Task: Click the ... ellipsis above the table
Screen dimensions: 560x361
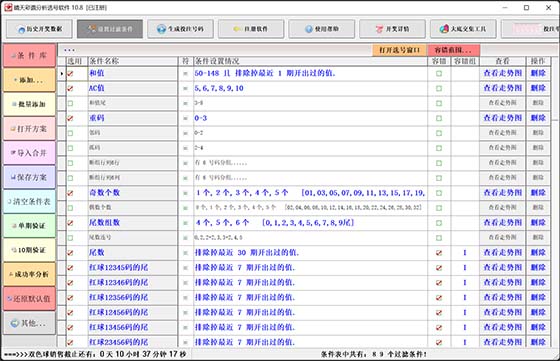Action: [x=69, y=50]
